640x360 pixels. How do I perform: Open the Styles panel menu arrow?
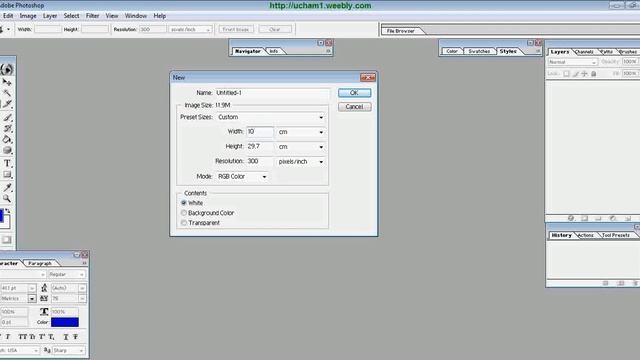pyautogui.click(x=538, y=51)
